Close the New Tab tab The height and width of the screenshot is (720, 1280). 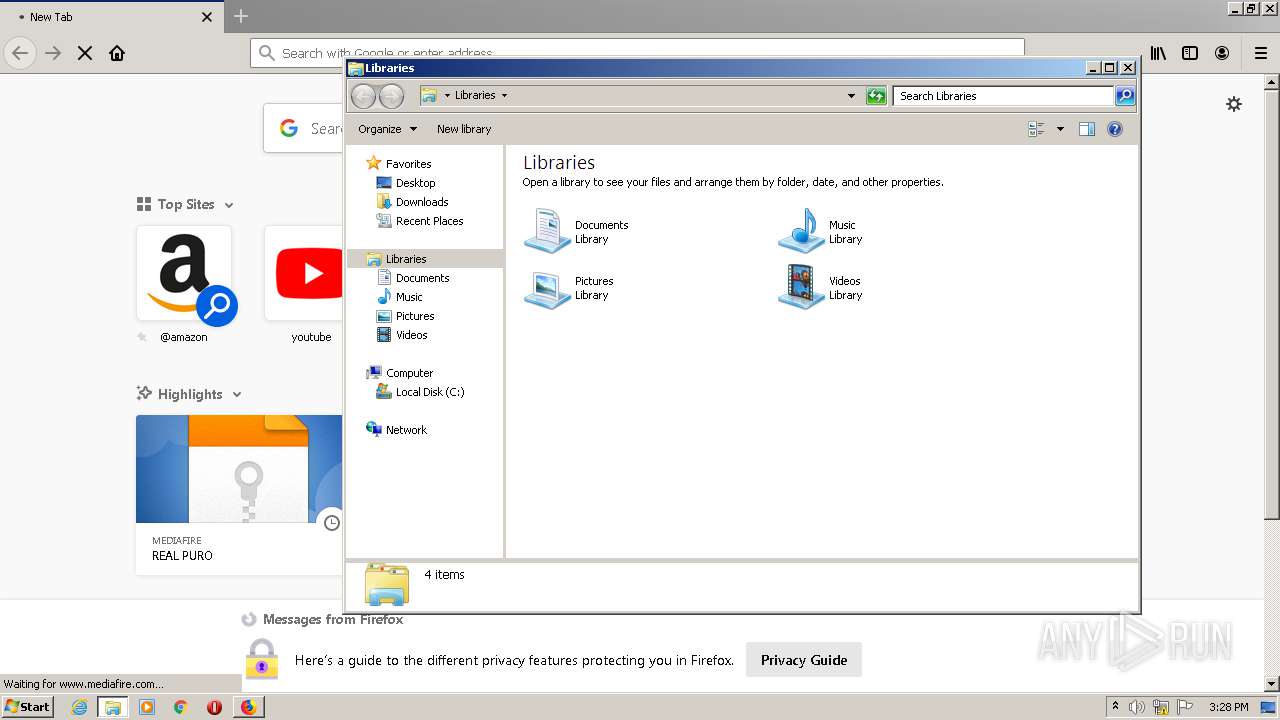pos(207,17)
